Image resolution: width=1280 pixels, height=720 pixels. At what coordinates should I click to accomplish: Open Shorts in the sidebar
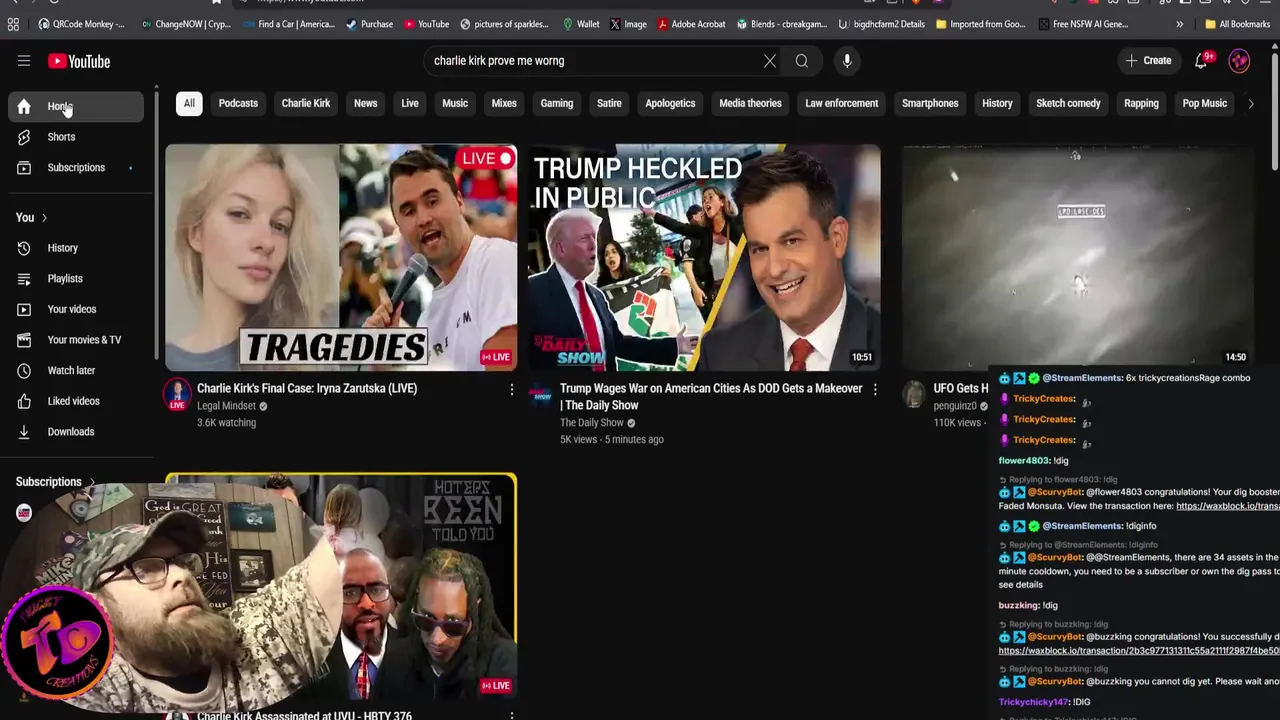click(x=75, y=137)
